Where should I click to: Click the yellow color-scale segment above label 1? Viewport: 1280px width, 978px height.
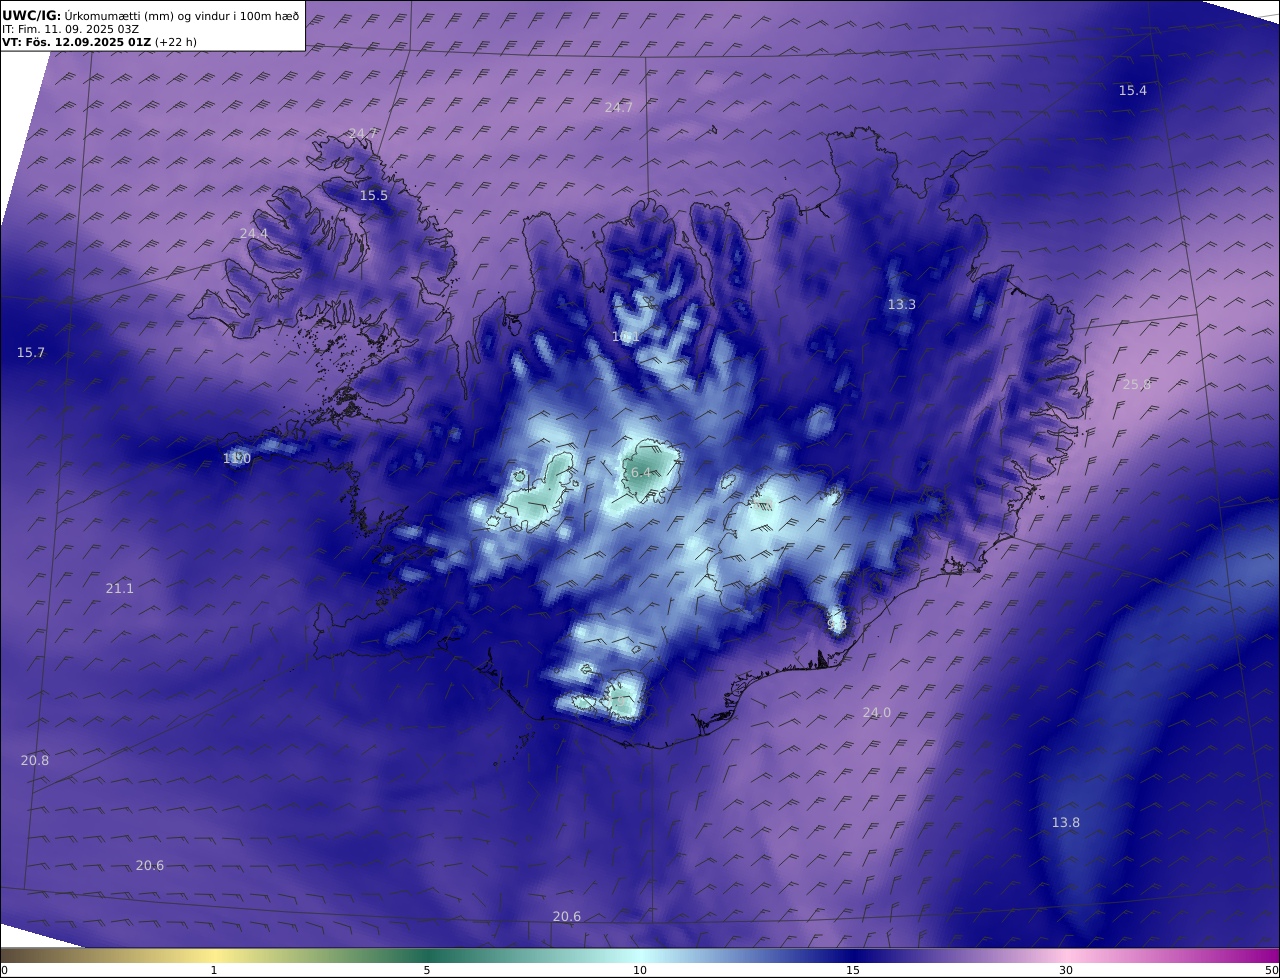point(214,955)
